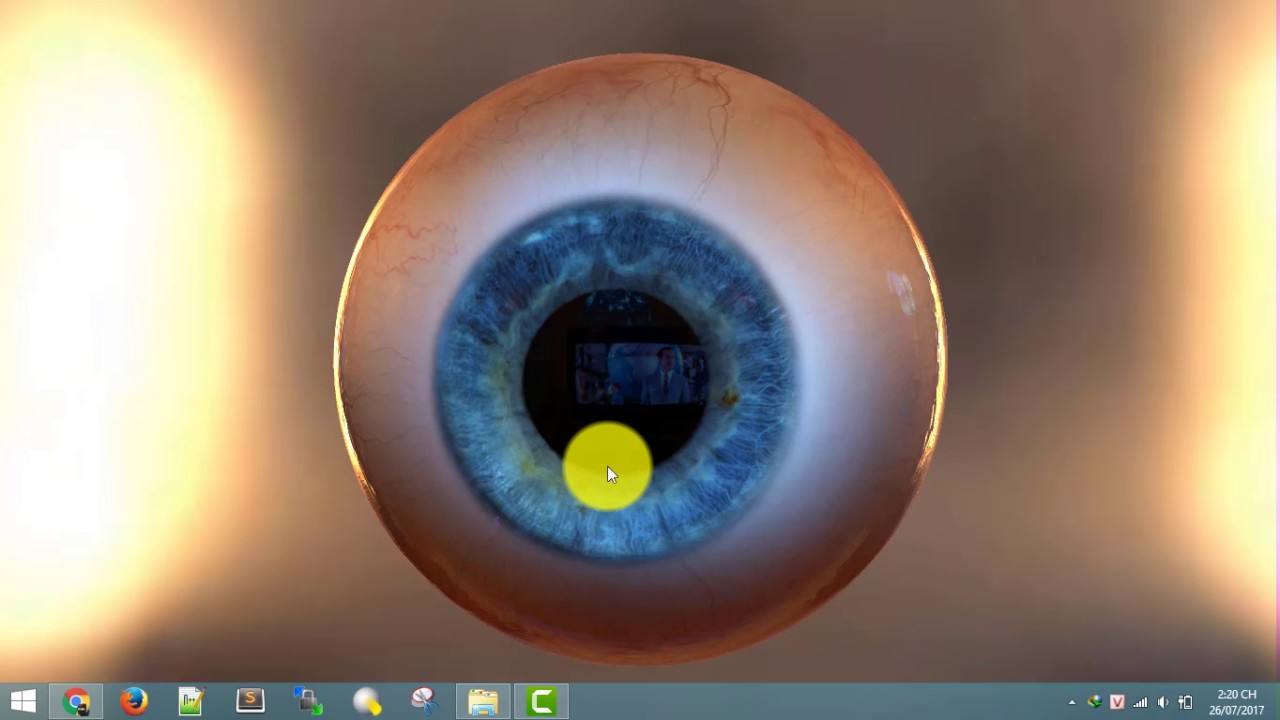Expand hidden system tray icons
This screenshot has height=720, width=1280.
tap(1071, 702)
